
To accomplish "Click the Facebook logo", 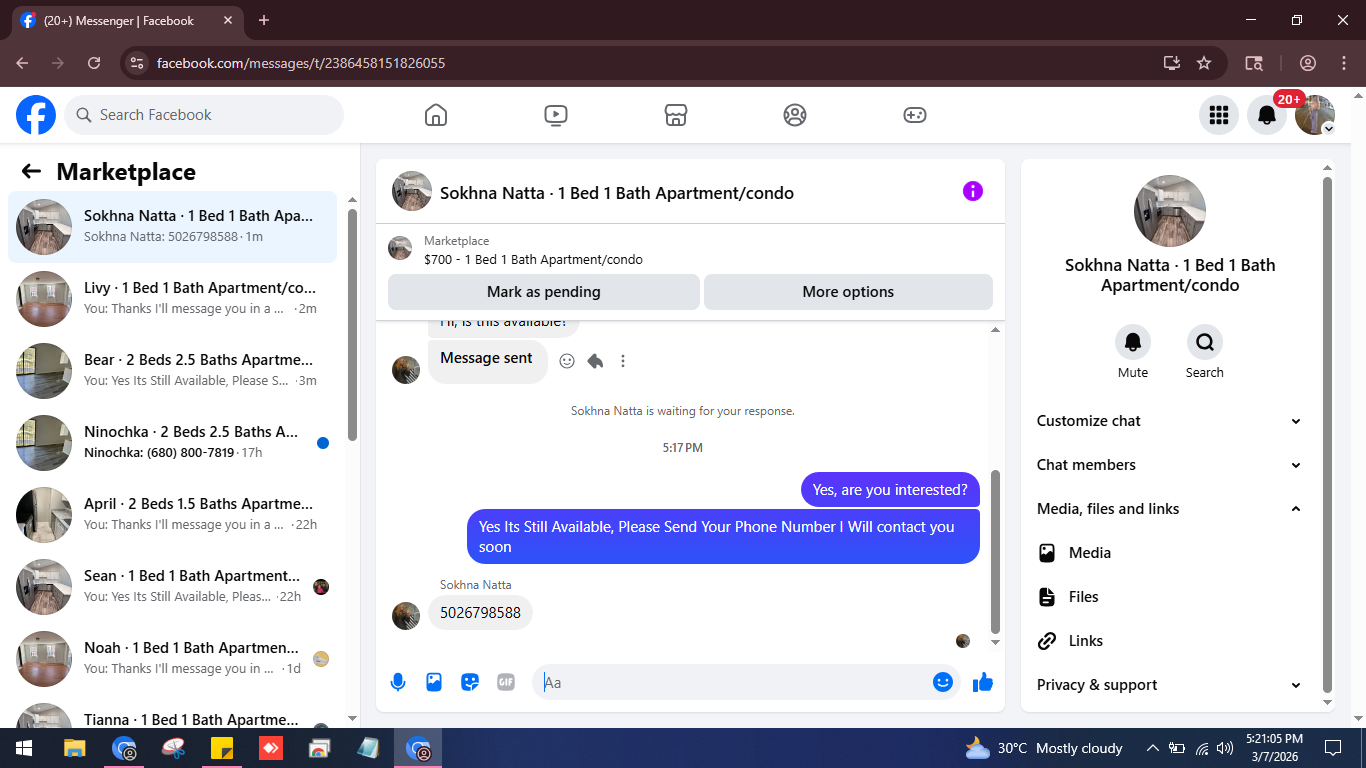I will click(x=36, y=115).
